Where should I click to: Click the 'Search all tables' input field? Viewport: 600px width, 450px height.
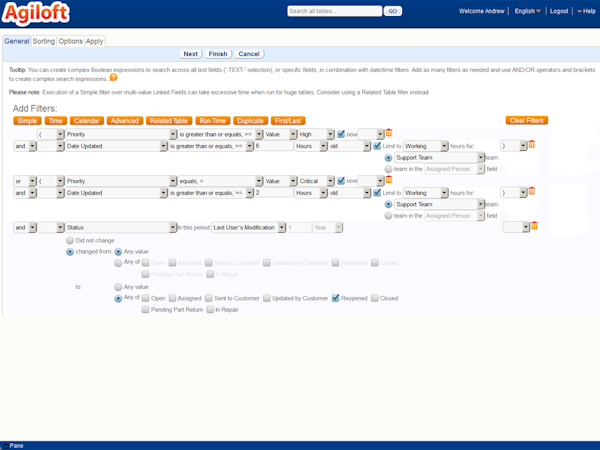(x=333, y=11)
